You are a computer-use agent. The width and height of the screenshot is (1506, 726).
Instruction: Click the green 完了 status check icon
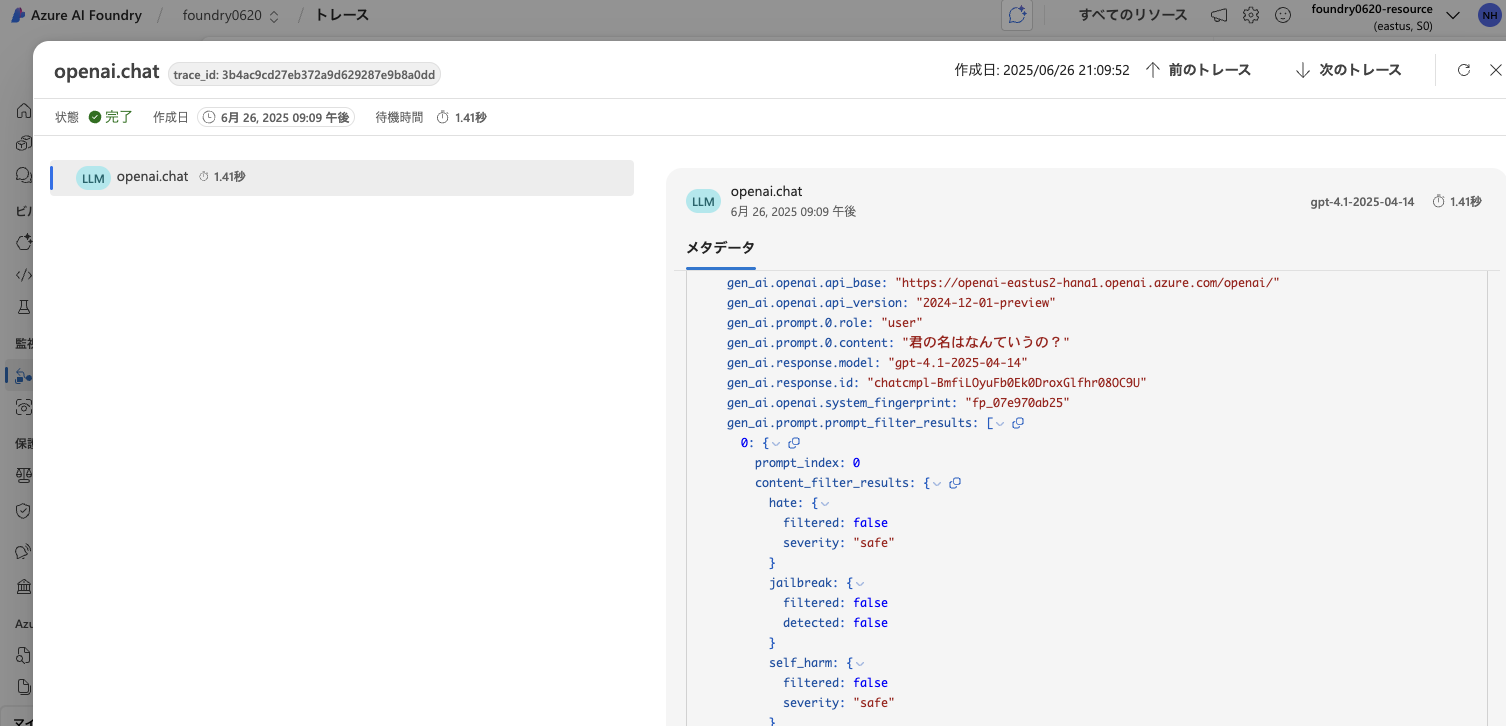click(95, 117)
